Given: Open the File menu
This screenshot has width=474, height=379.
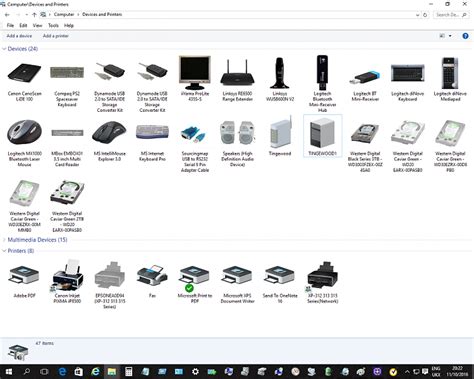Looking at the screenshot, I should point(10,25).
